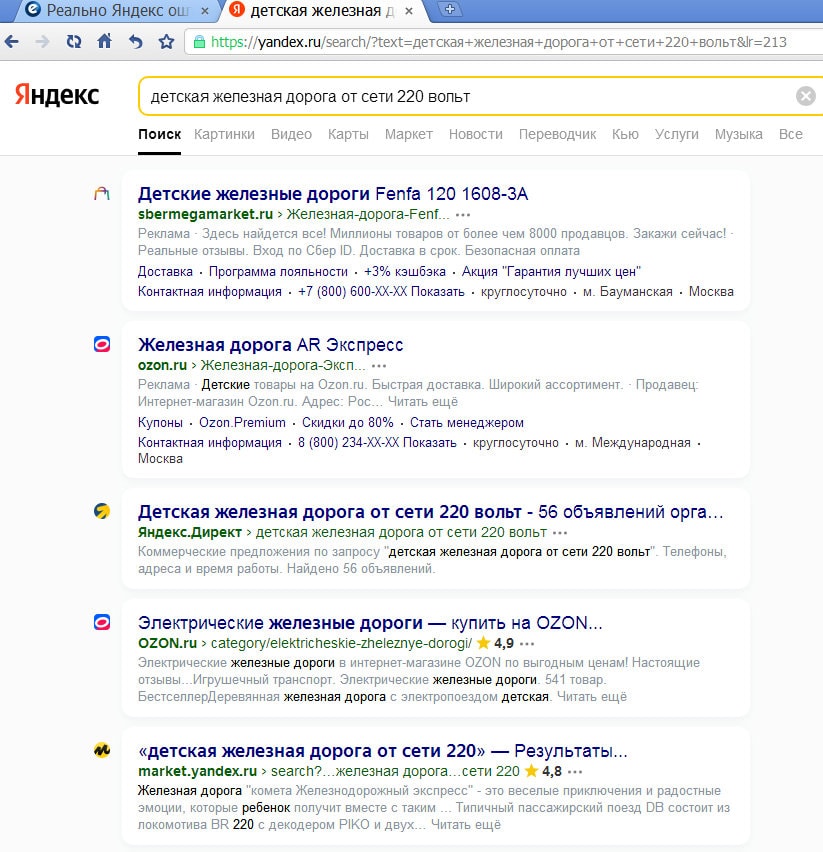Click the sbermegamarket.ru domain link
Image resolution: width=823 pixels, height=852 pixels.
coord(205,214)
